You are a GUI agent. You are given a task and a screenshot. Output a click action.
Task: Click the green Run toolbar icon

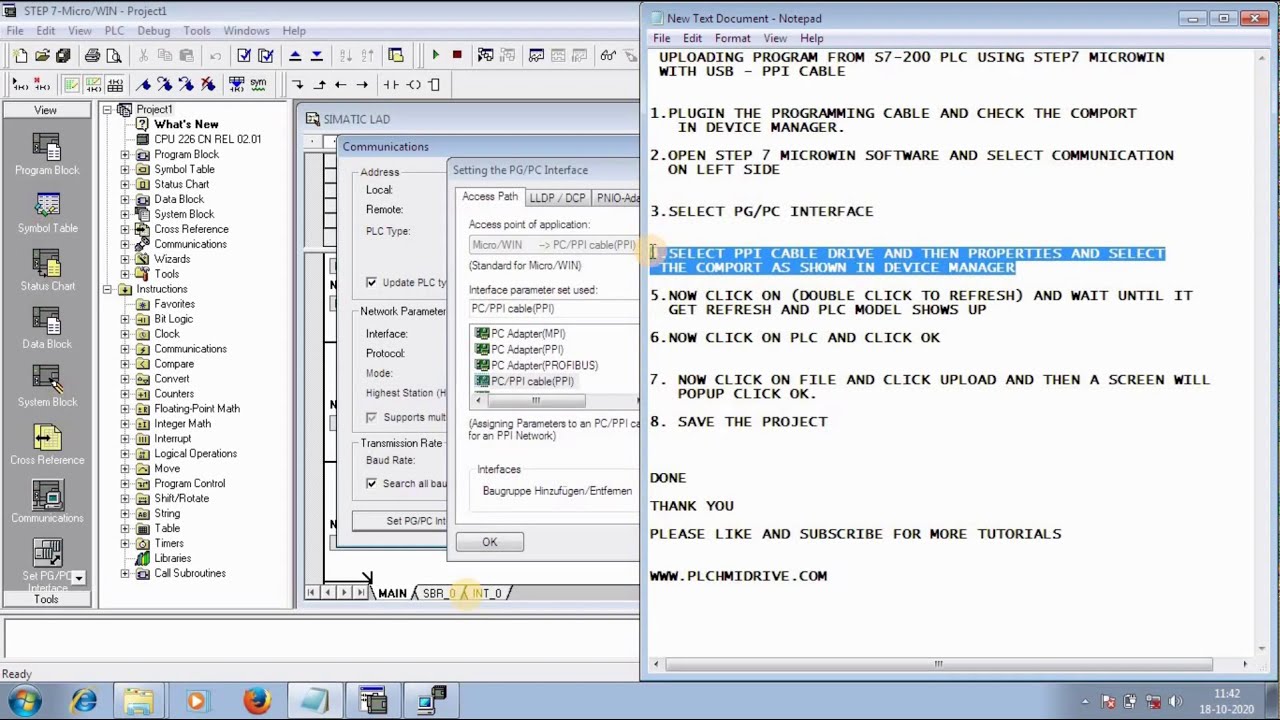coord(435,56)
